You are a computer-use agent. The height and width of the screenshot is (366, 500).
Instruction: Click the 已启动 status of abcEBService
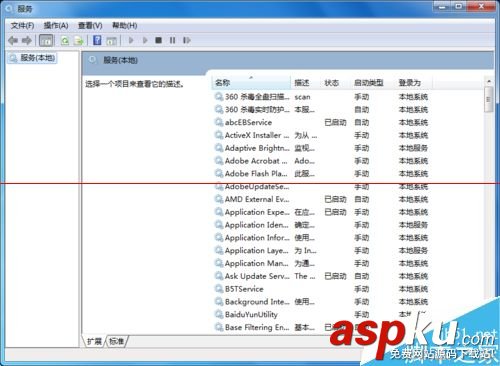point(335,123)
